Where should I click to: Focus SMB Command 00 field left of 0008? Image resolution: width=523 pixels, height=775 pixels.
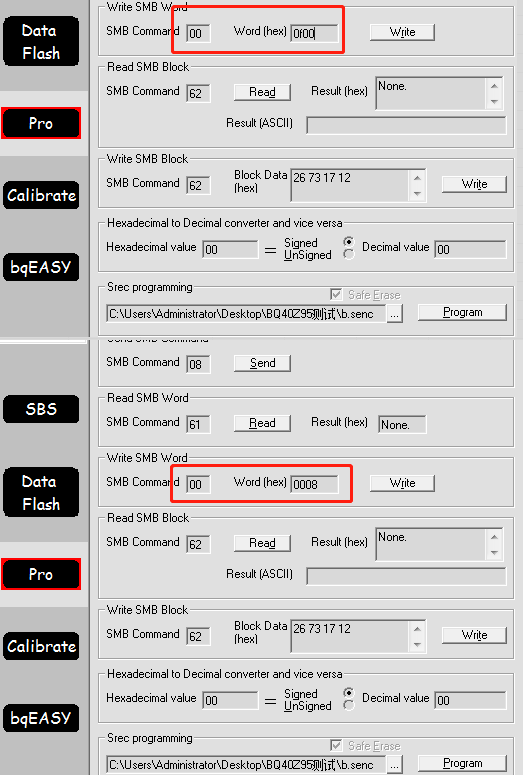198,484
